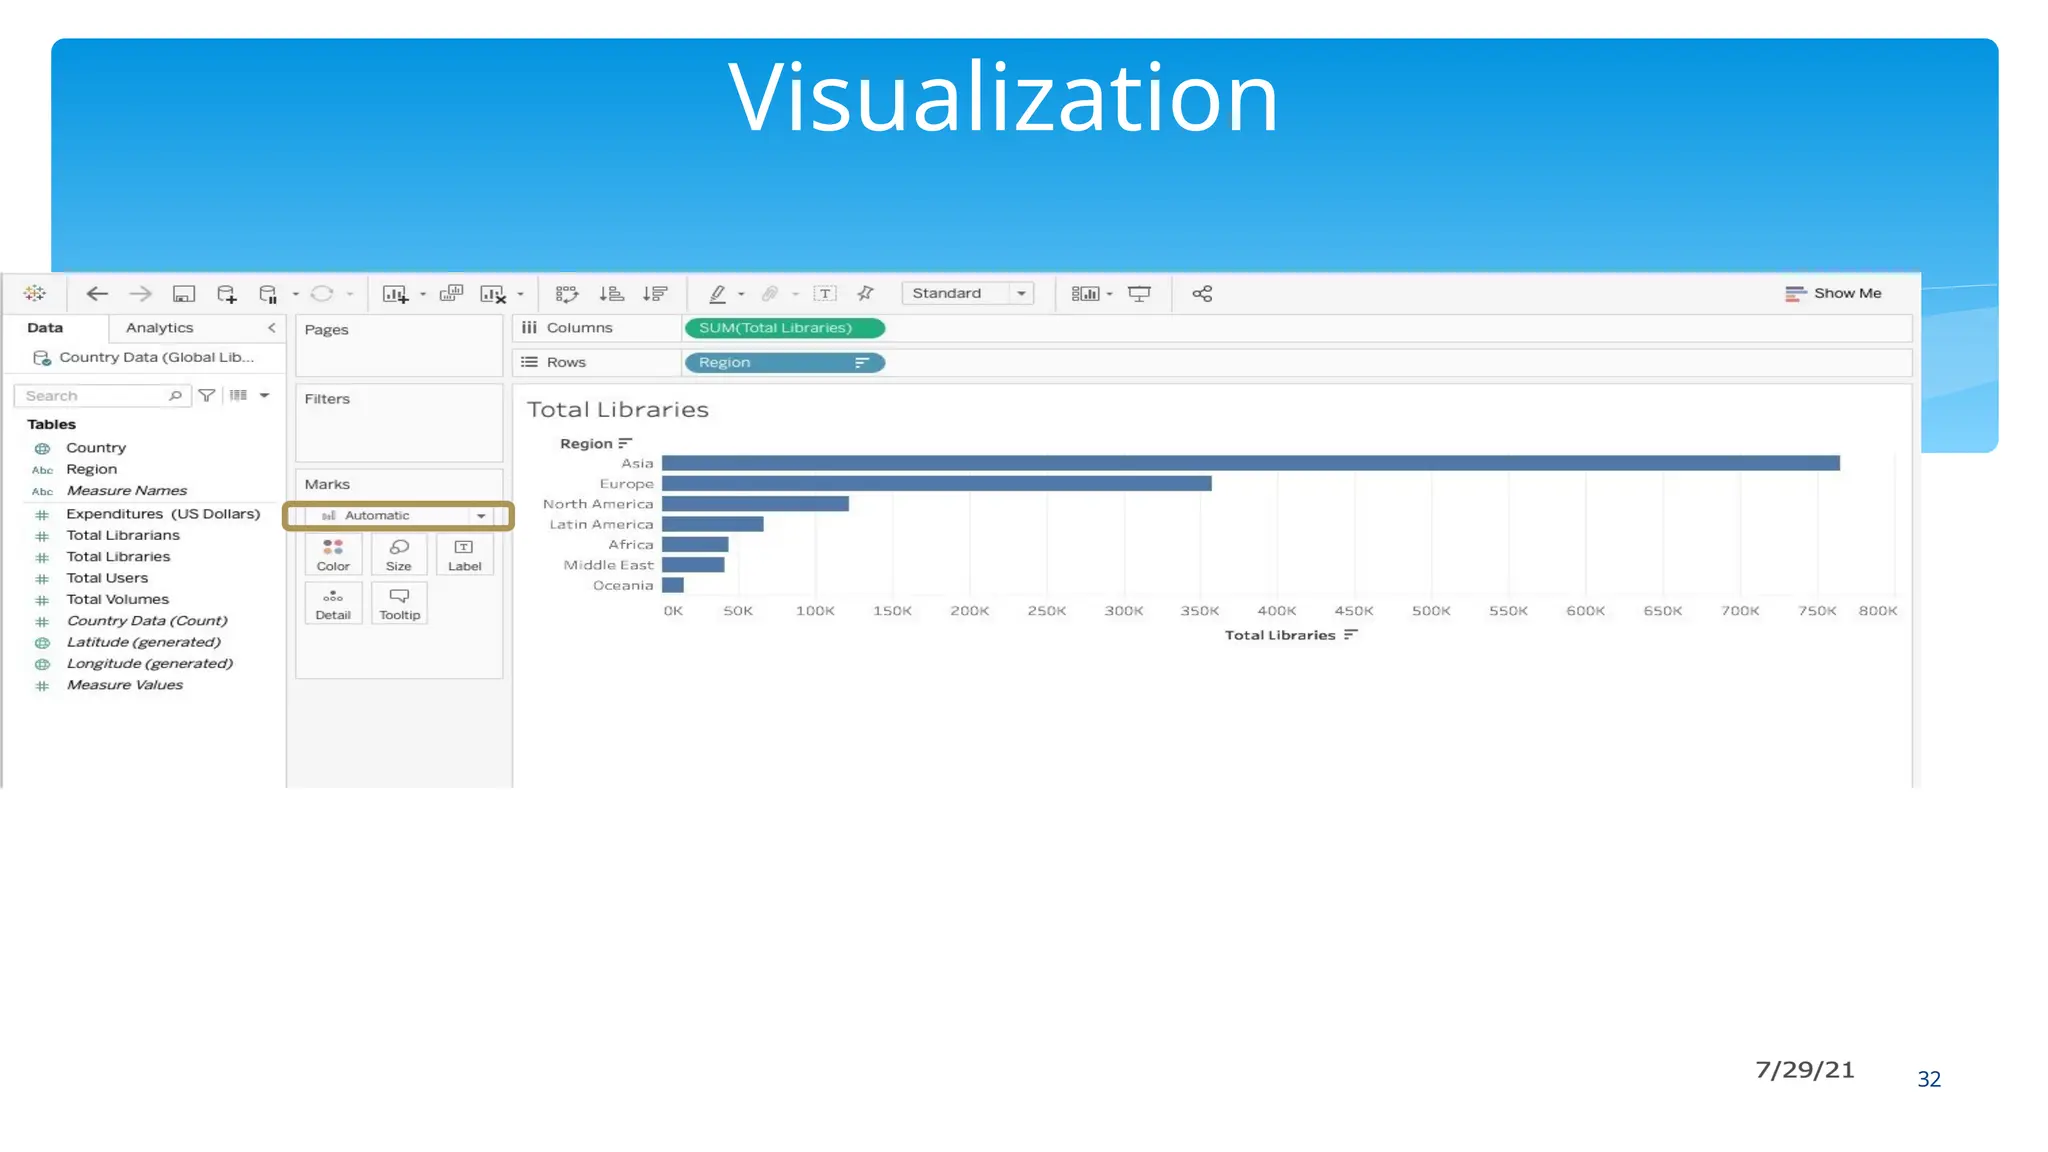The image size is (2048, 1152).
Task: Select the Region field in Tables
Action: click(91, 469)
